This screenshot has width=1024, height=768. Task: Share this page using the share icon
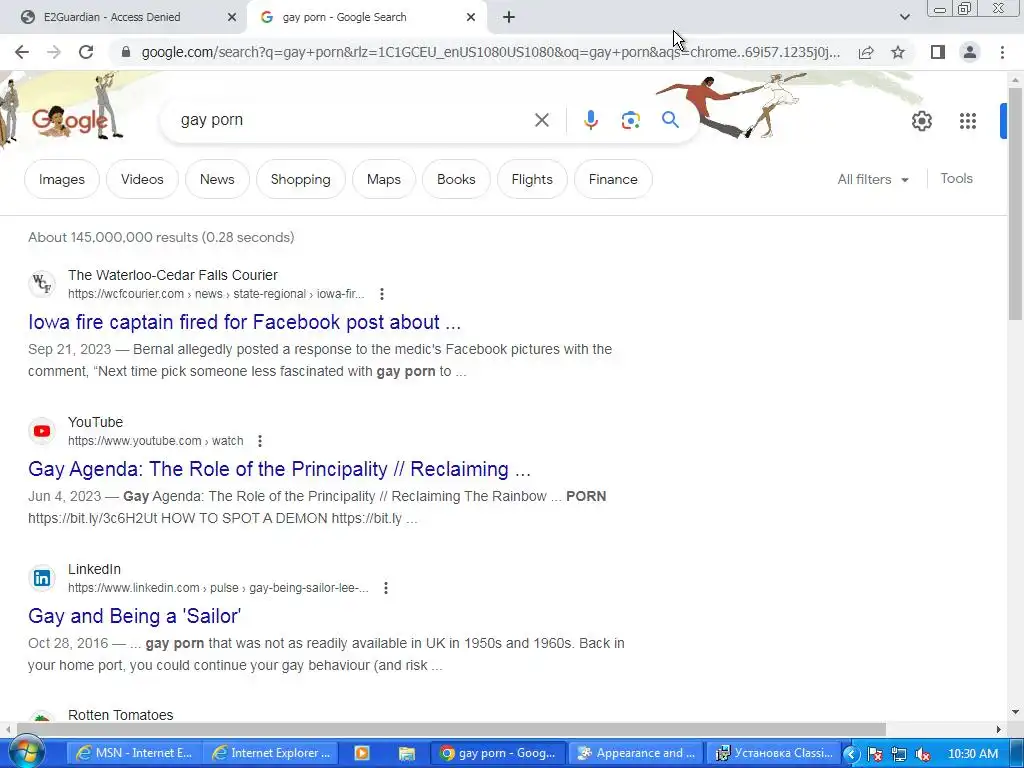[x=866, y=52]
